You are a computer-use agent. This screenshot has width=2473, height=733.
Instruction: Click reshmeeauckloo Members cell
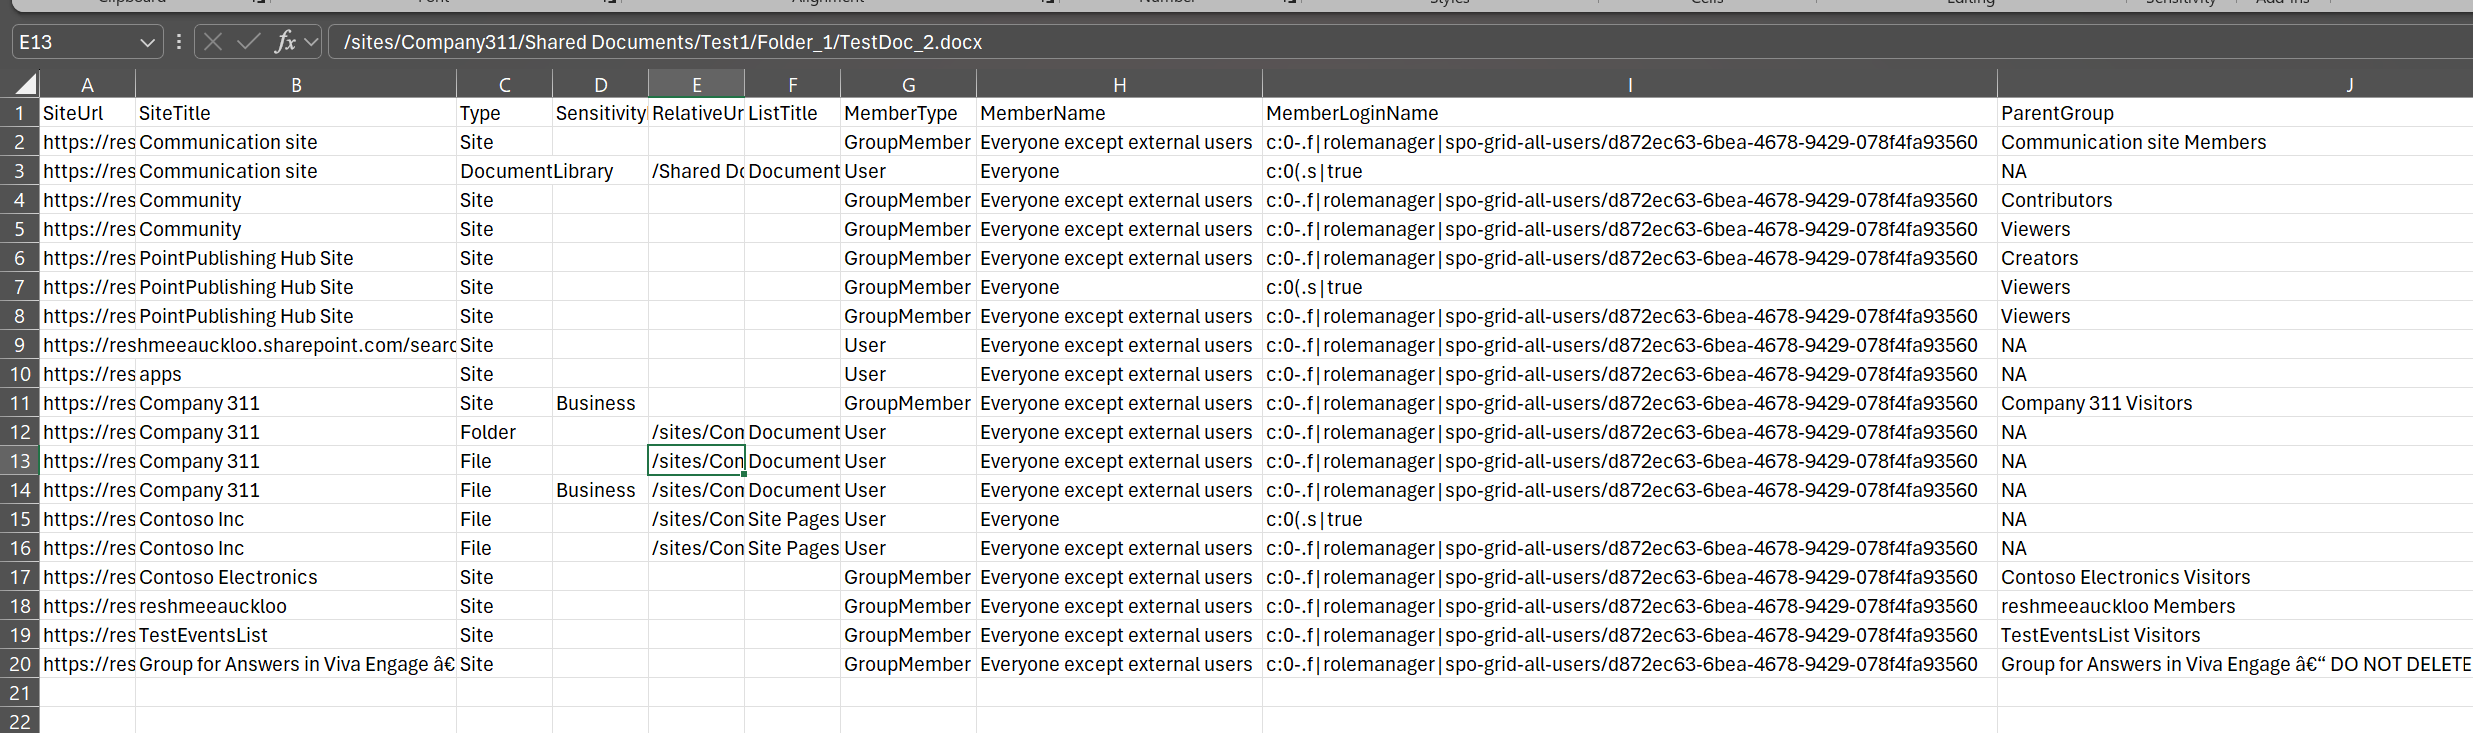[2235, 606]
